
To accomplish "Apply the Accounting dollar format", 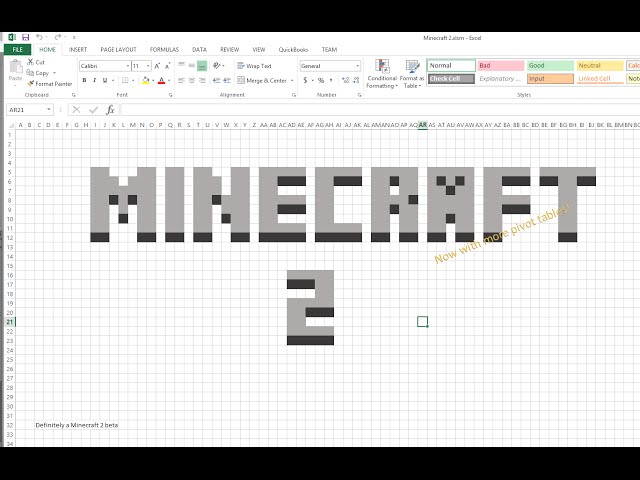I will click(x=305, y=80).
